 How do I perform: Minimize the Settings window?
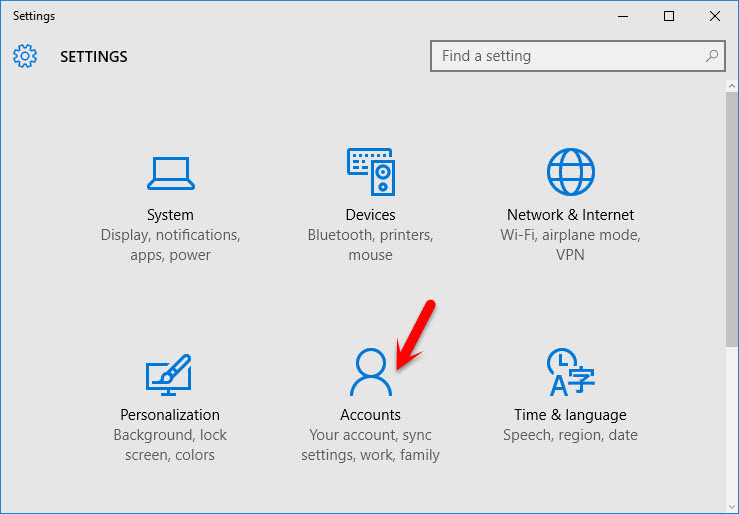[x=623, y=16]
